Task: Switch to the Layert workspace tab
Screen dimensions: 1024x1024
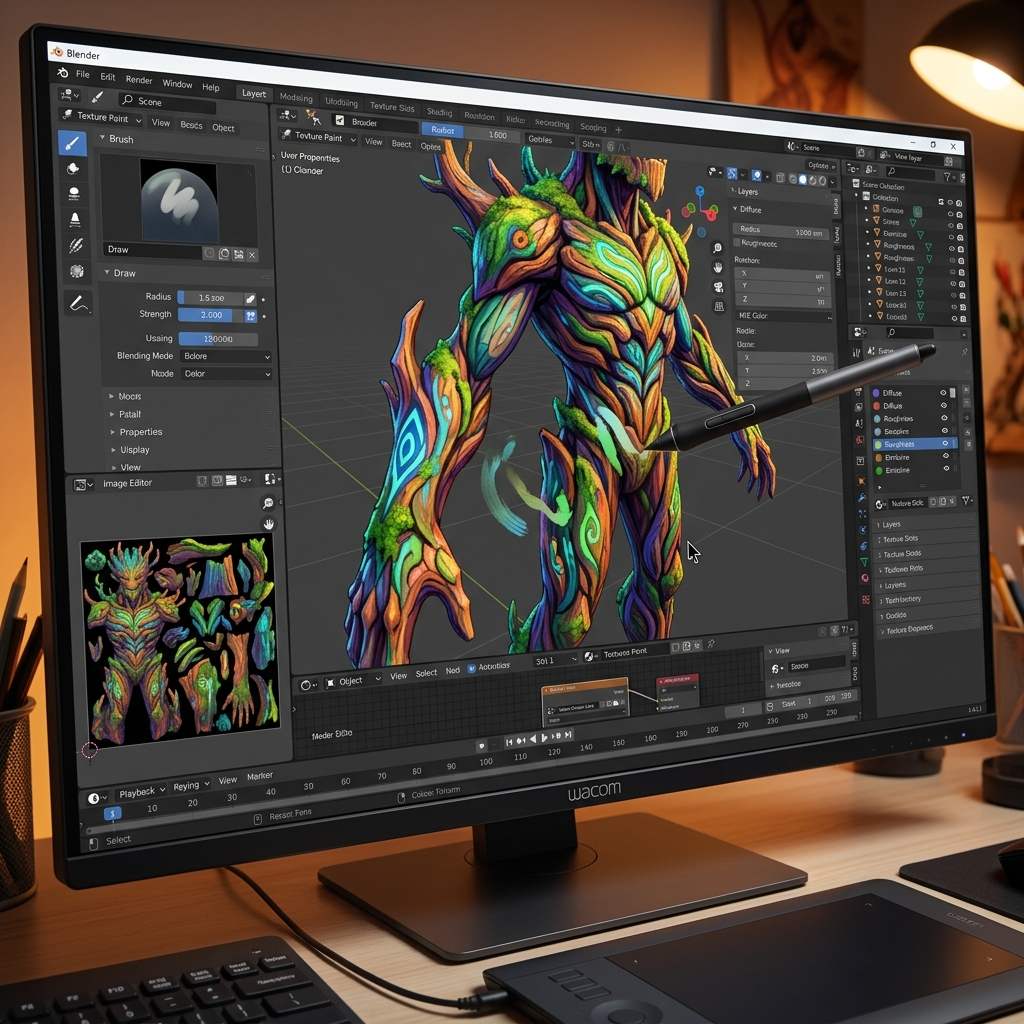Action: 254,93
